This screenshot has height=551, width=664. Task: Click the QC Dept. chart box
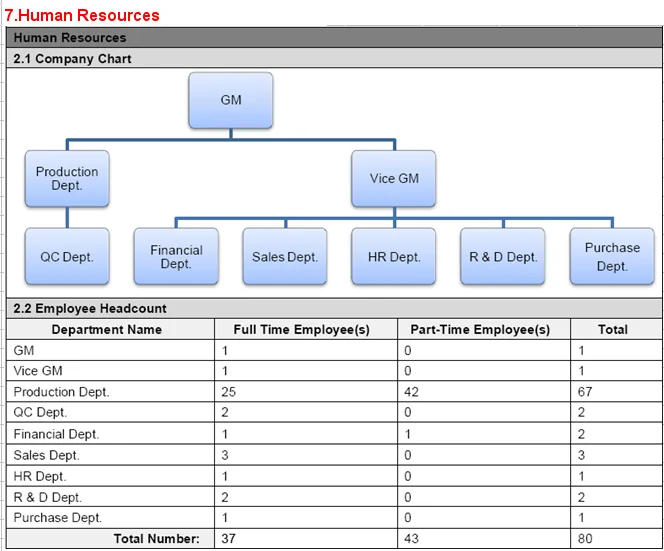(67, 256)
